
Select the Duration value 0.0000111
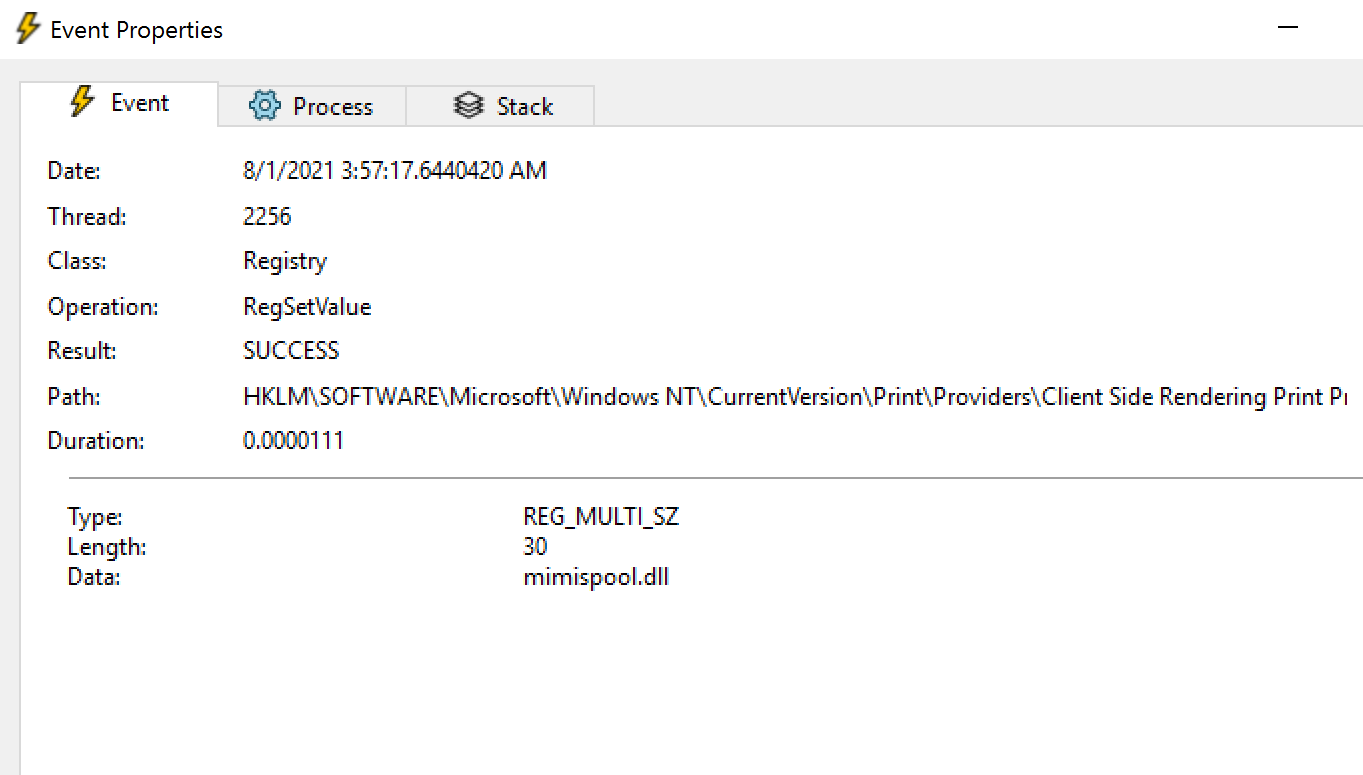(293, 441)
